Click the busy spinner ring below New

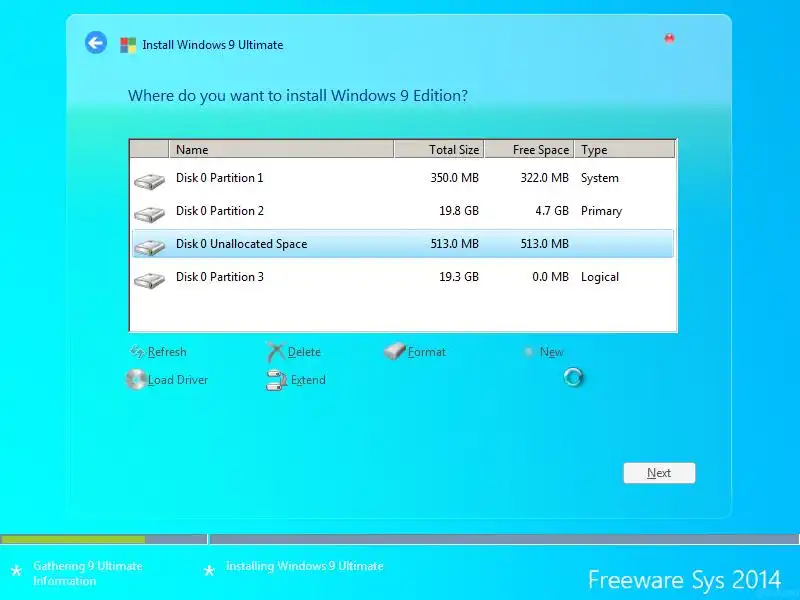pyautogui.click(x=573, y=378)
